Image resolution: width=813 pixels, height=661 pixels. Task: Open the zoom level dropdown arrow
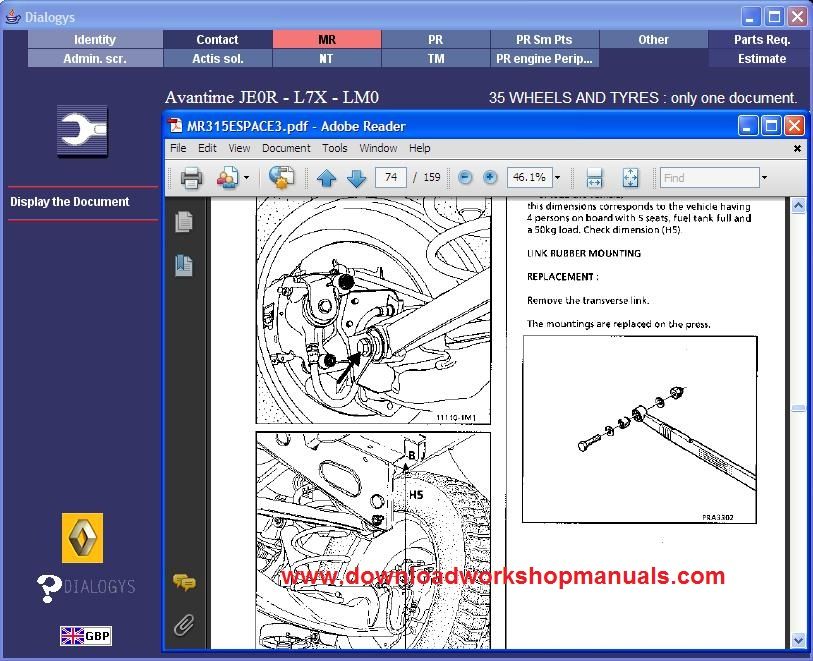[557, 177]
